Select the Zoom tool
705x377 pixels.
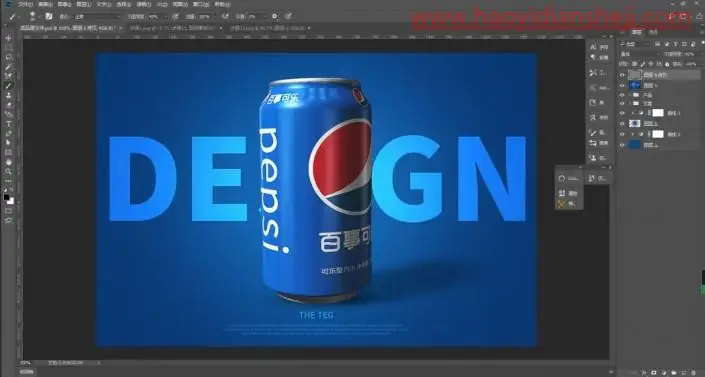point(9,171)
